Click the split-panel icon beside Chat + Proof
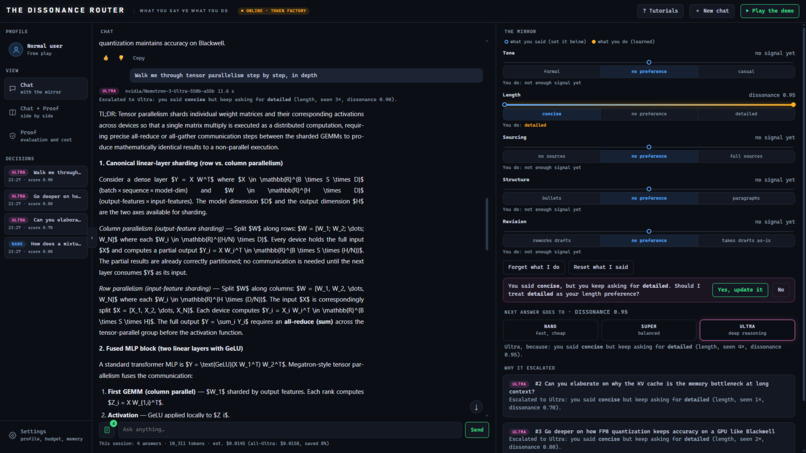The height and width of the screenshot is (453, 806). click(12, 112)
